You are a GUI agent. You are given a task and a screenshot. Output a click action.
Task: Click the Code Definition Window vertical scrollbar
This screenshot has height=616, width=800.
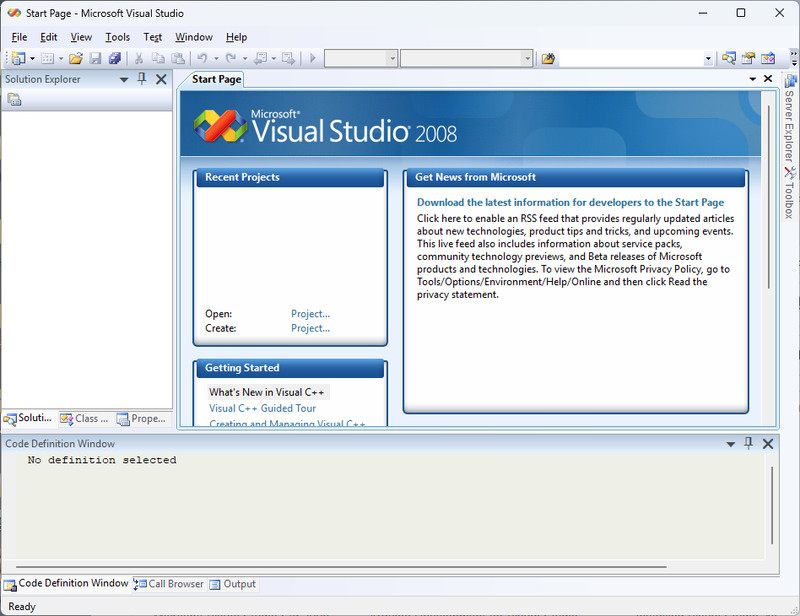pos(772,505)
